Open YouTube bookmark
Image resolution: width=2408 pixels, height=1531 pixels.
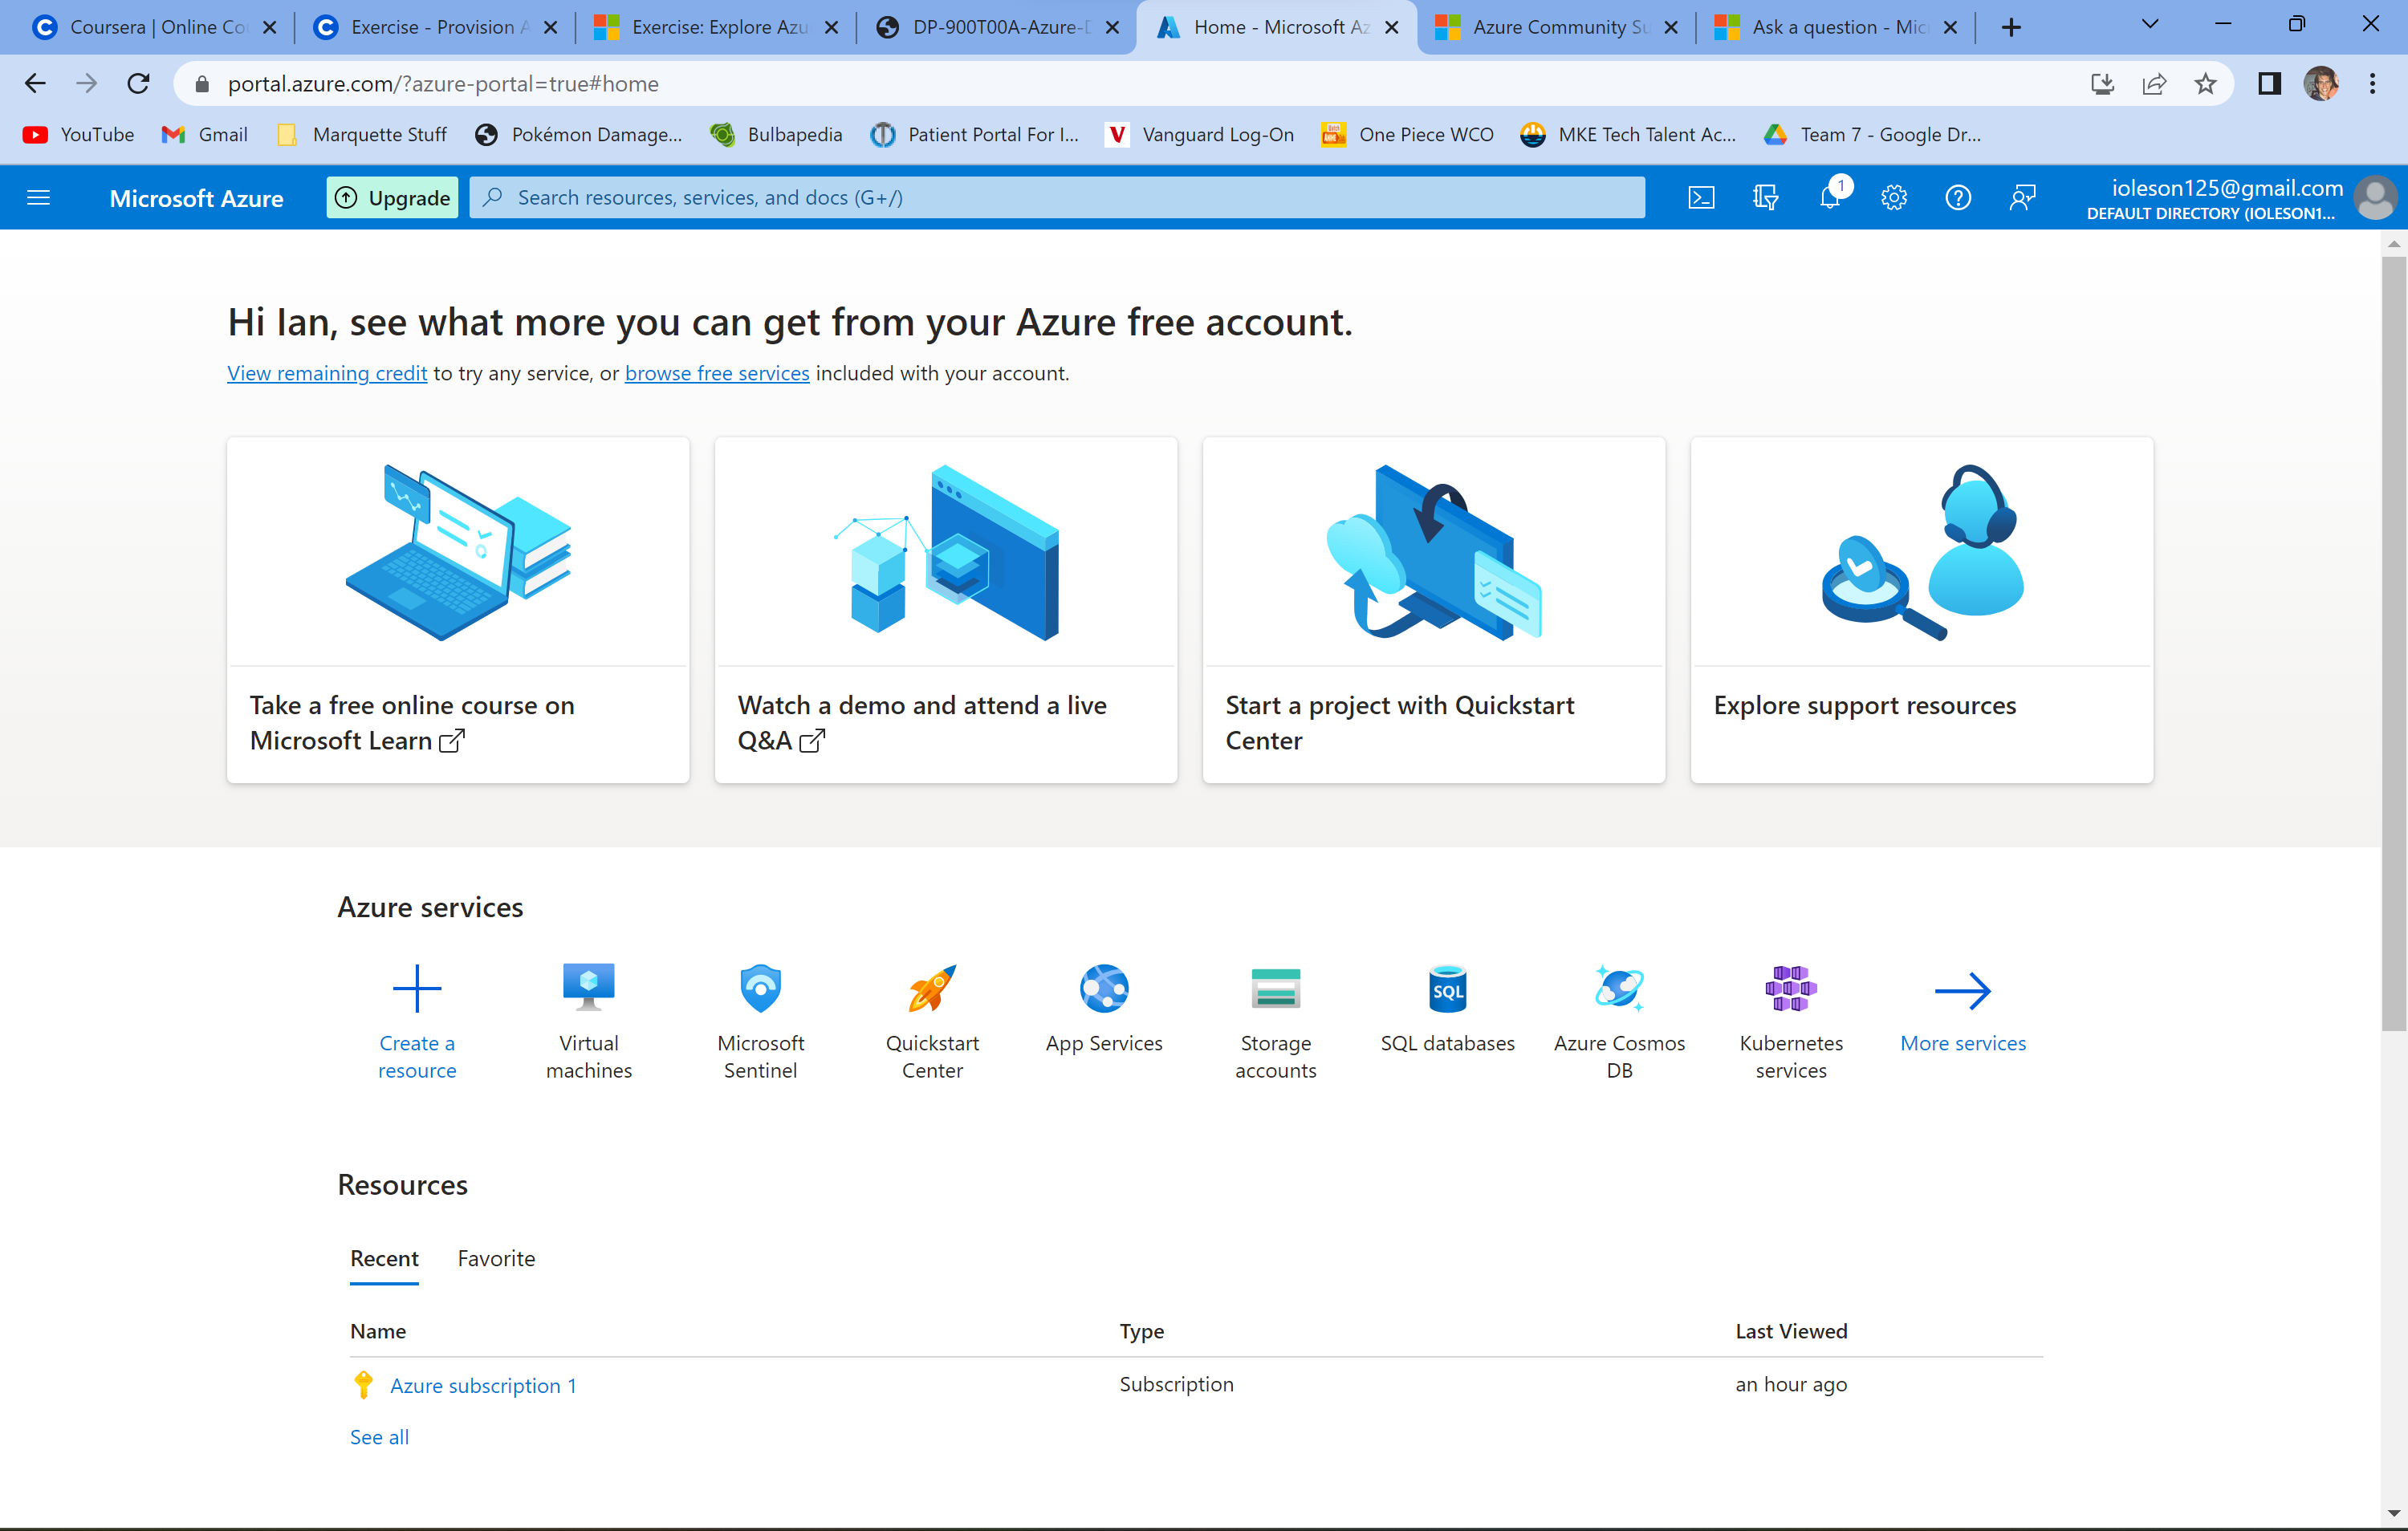pos(78,134)
